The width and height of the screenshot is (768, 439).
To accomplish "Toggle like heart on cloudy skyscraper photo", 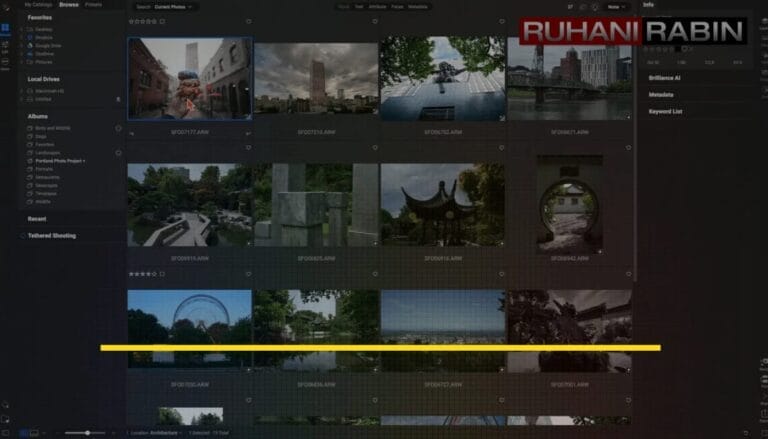I will [x=375, y=22].
